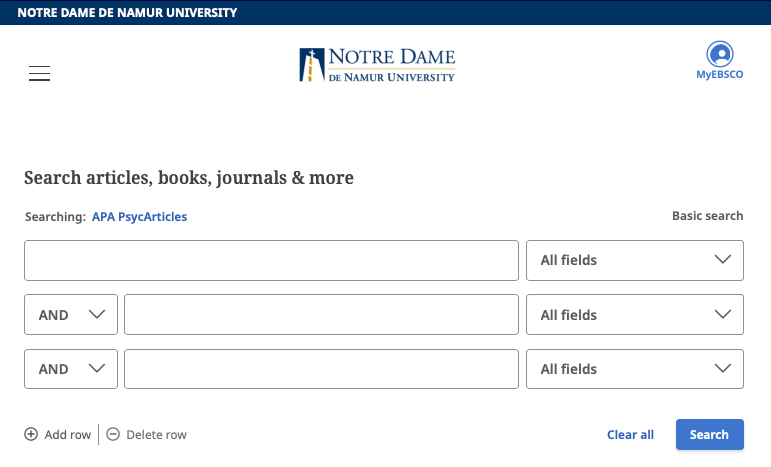Open third row All fields dropdown
The width and height of the screenshot is (771, 467).
634,368
